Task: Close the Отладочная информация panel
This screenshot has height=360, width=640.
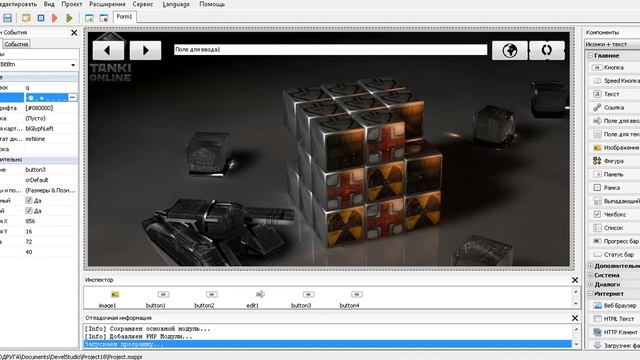Action: pos(575,318)
